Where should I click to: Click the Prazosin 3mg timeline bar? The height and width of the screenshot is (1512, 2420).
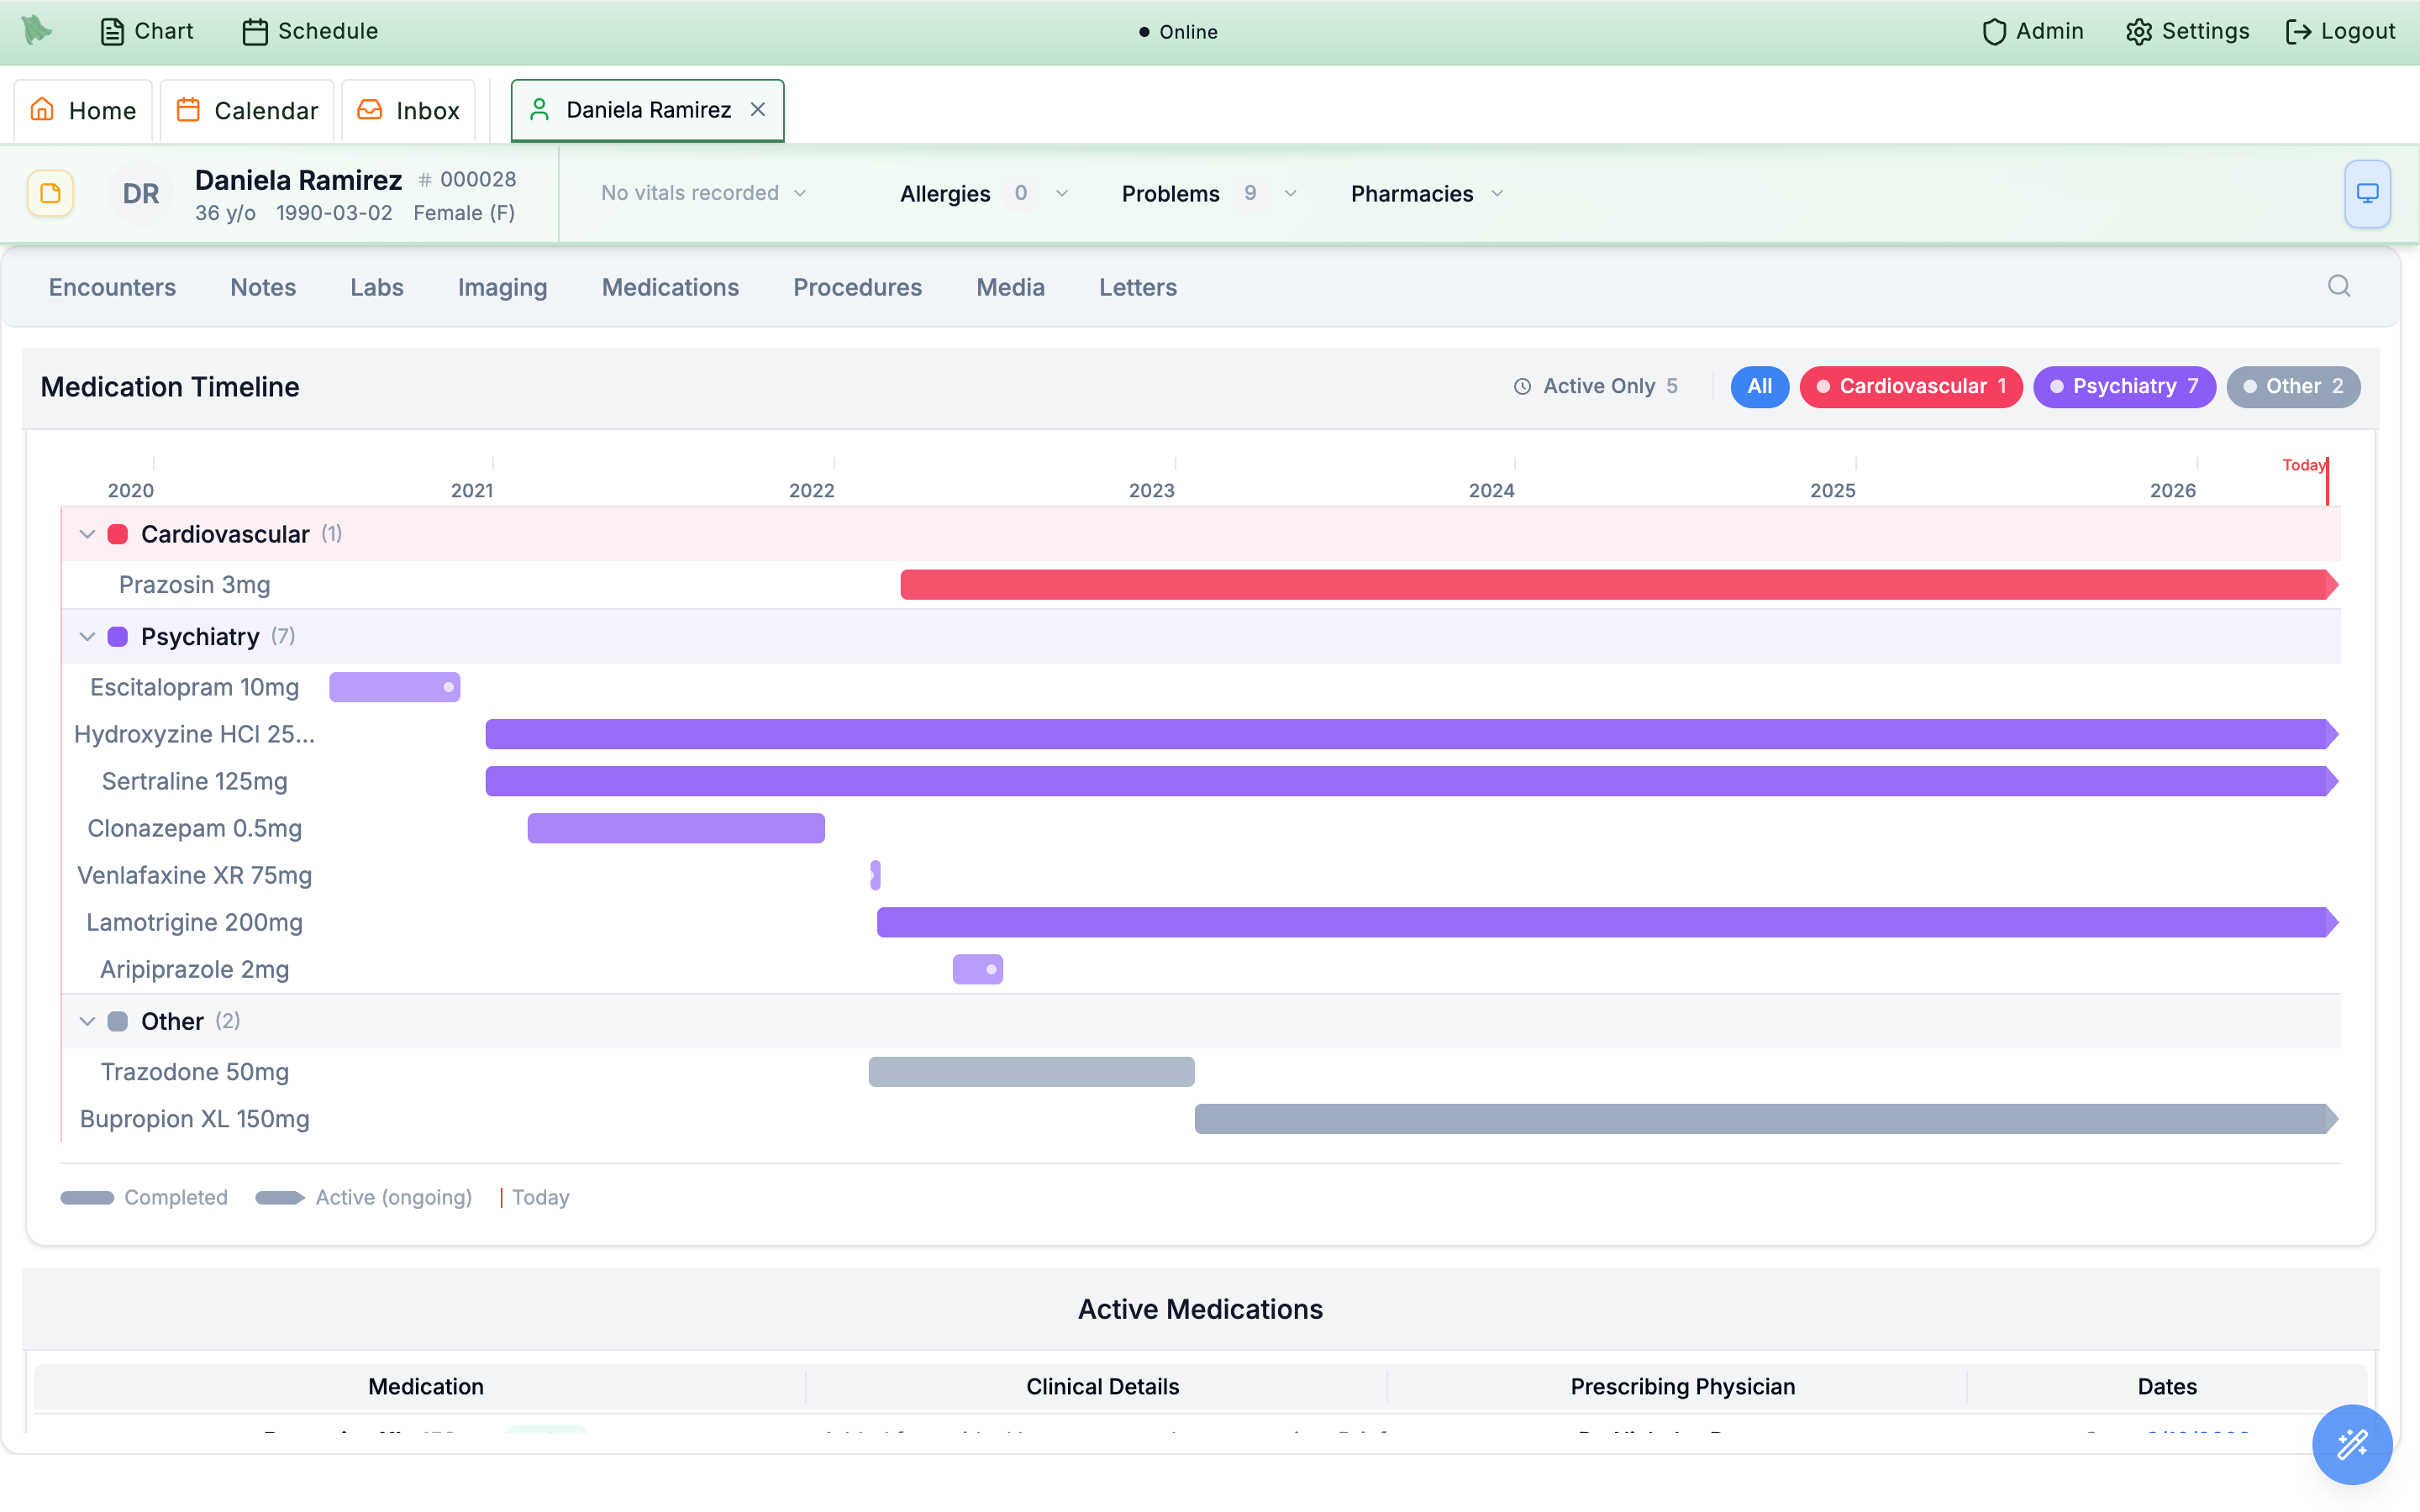point(1619,585)
